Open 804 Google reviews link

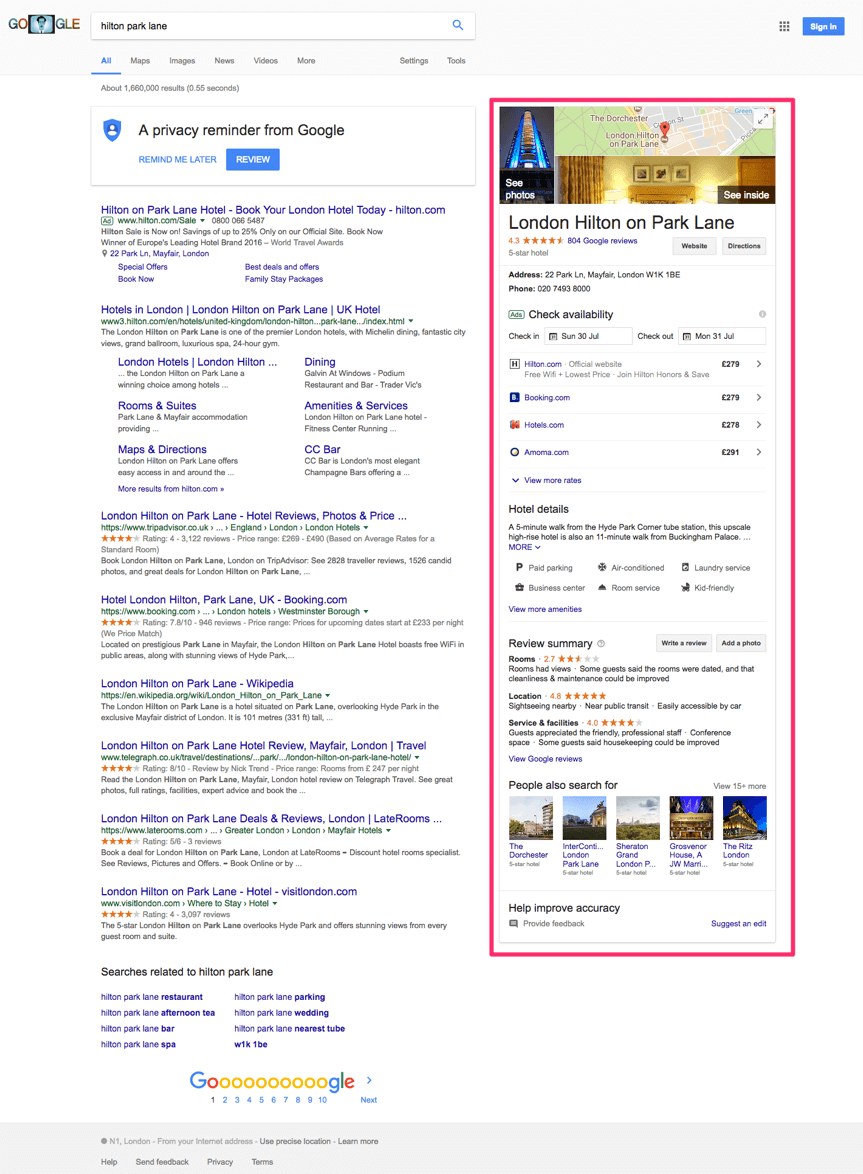click(603, 241)
